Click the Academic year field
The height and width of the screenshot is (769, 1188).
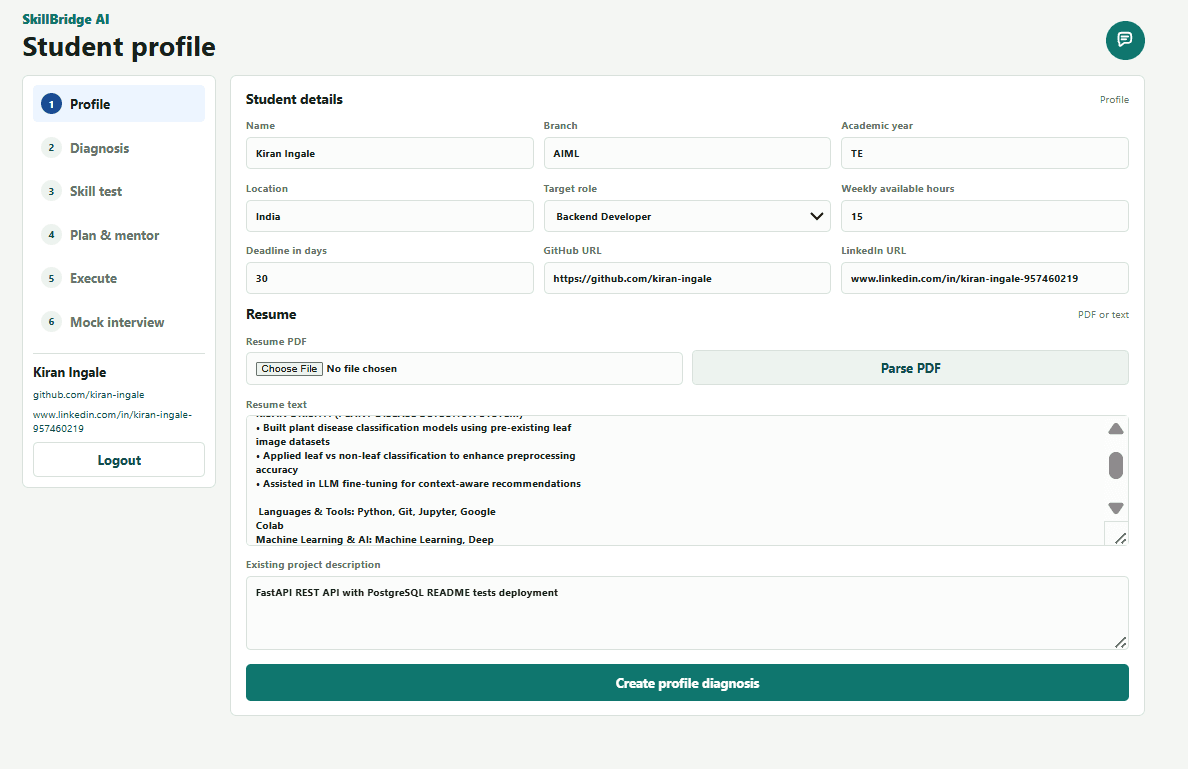984,153
